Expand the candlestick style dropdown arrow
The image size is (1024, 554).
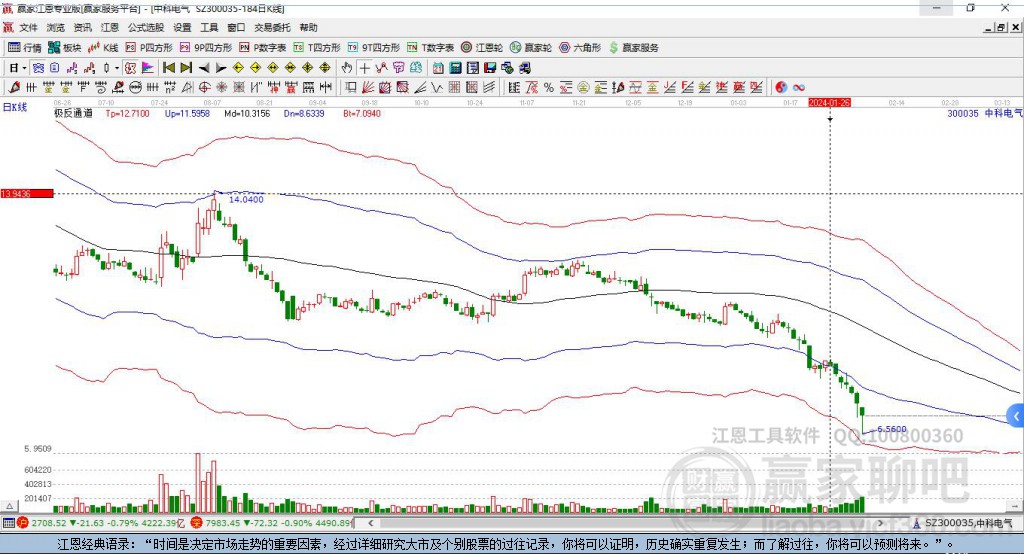pyautogui.click(x=117, y=68)
